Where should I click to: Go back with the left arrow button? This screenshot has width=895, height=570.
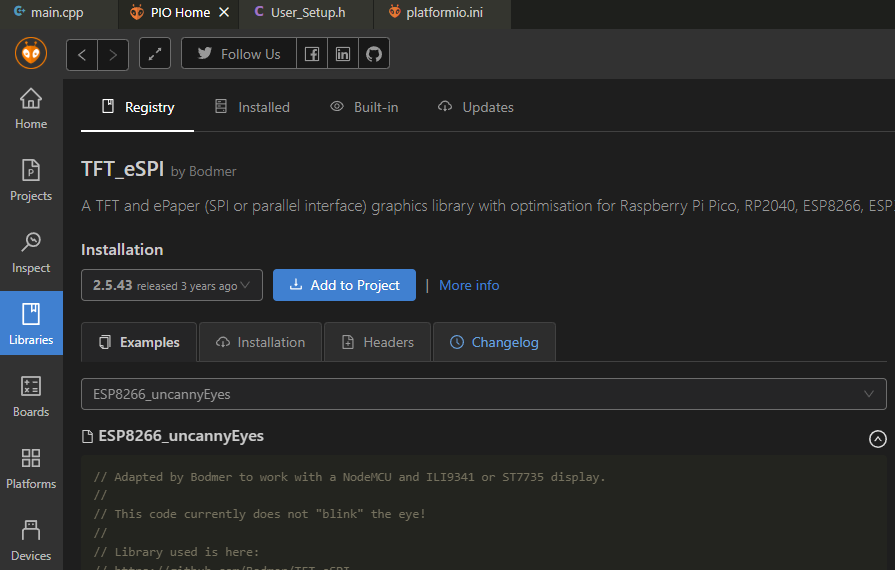[x=82, y=55]
